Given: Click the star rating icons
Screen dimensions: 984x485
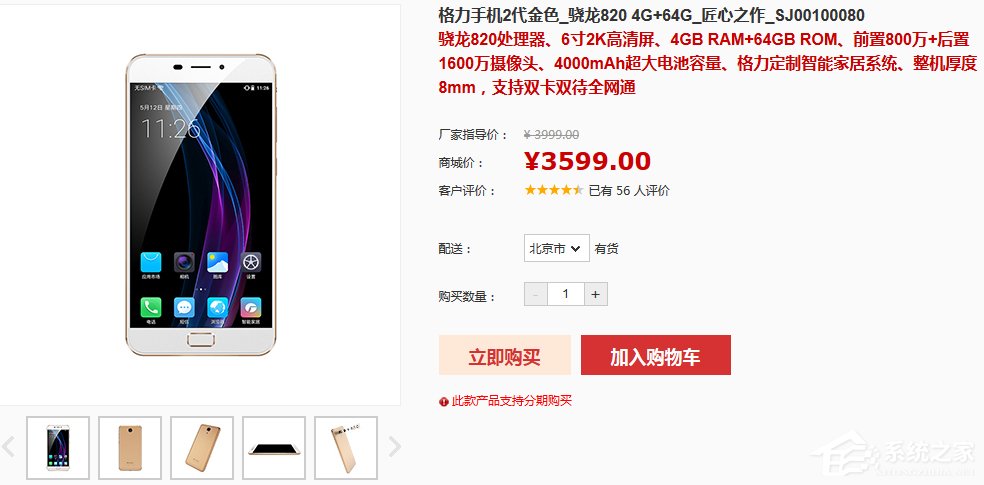Looking at the screenshot, I should [554, 190].
